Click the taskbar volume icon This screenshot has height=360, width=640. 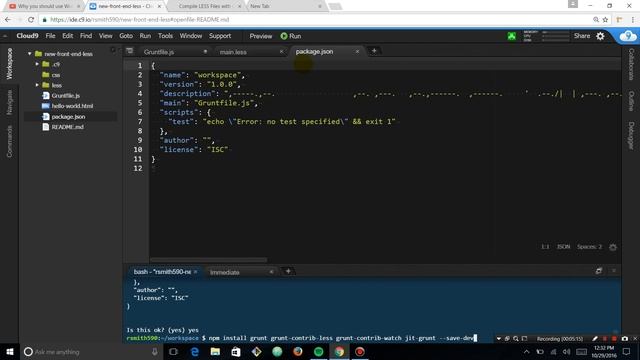567,351
